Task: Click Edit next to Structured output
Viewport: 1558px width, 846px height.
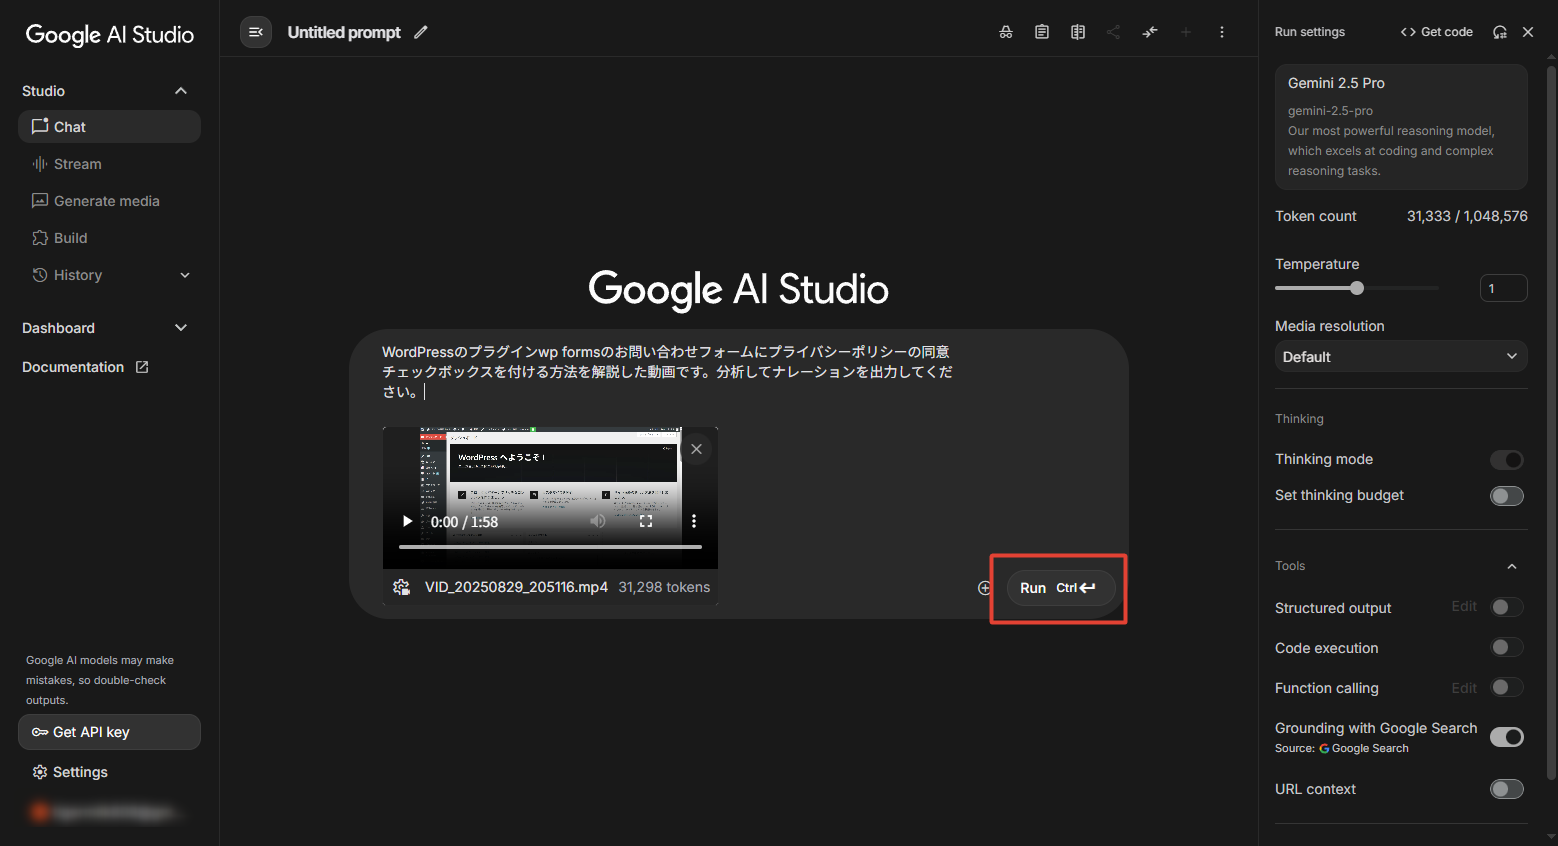Action: point(1464,606)
